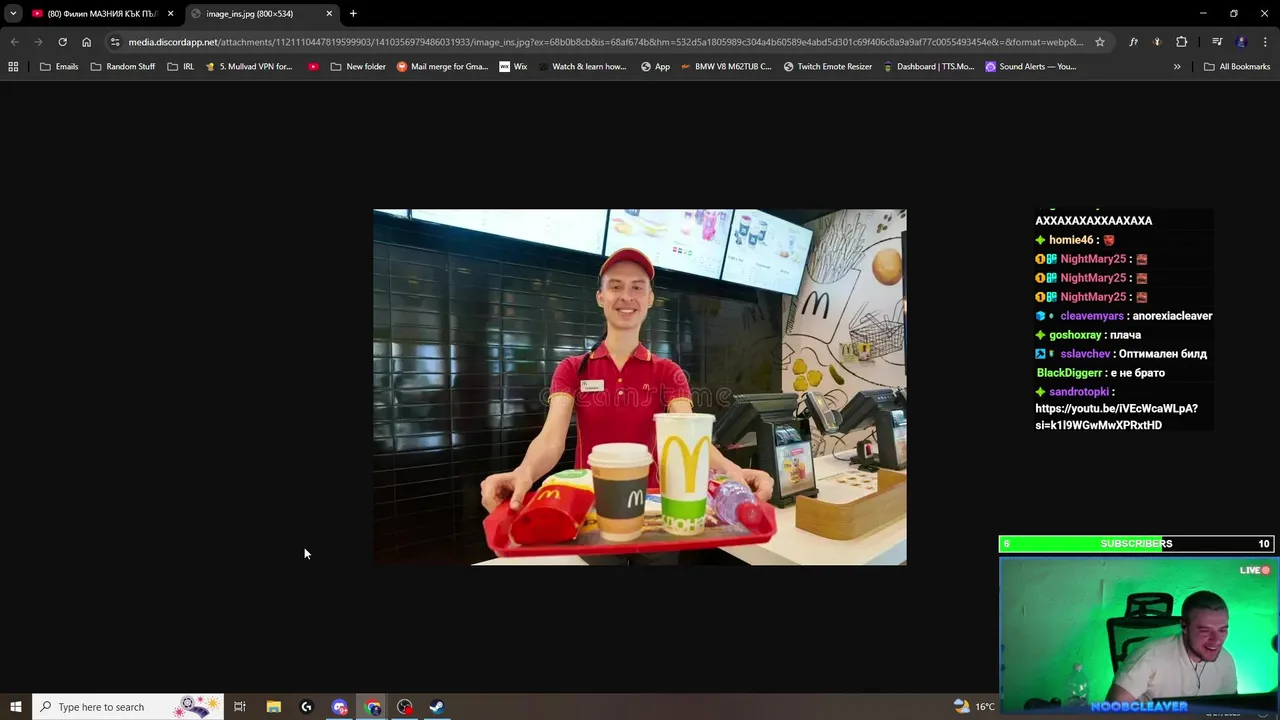
Task: Go forward to next page
Action: click(38, 42)
